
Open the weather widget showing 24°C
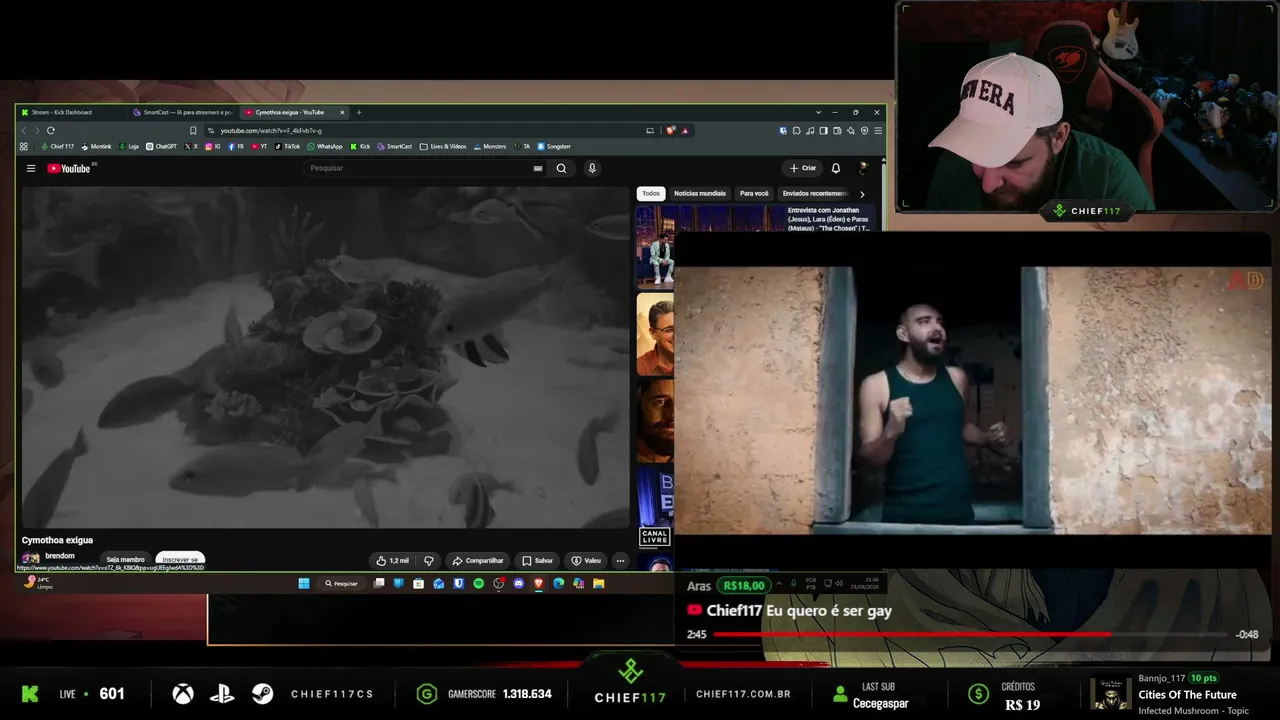[40, 582]
